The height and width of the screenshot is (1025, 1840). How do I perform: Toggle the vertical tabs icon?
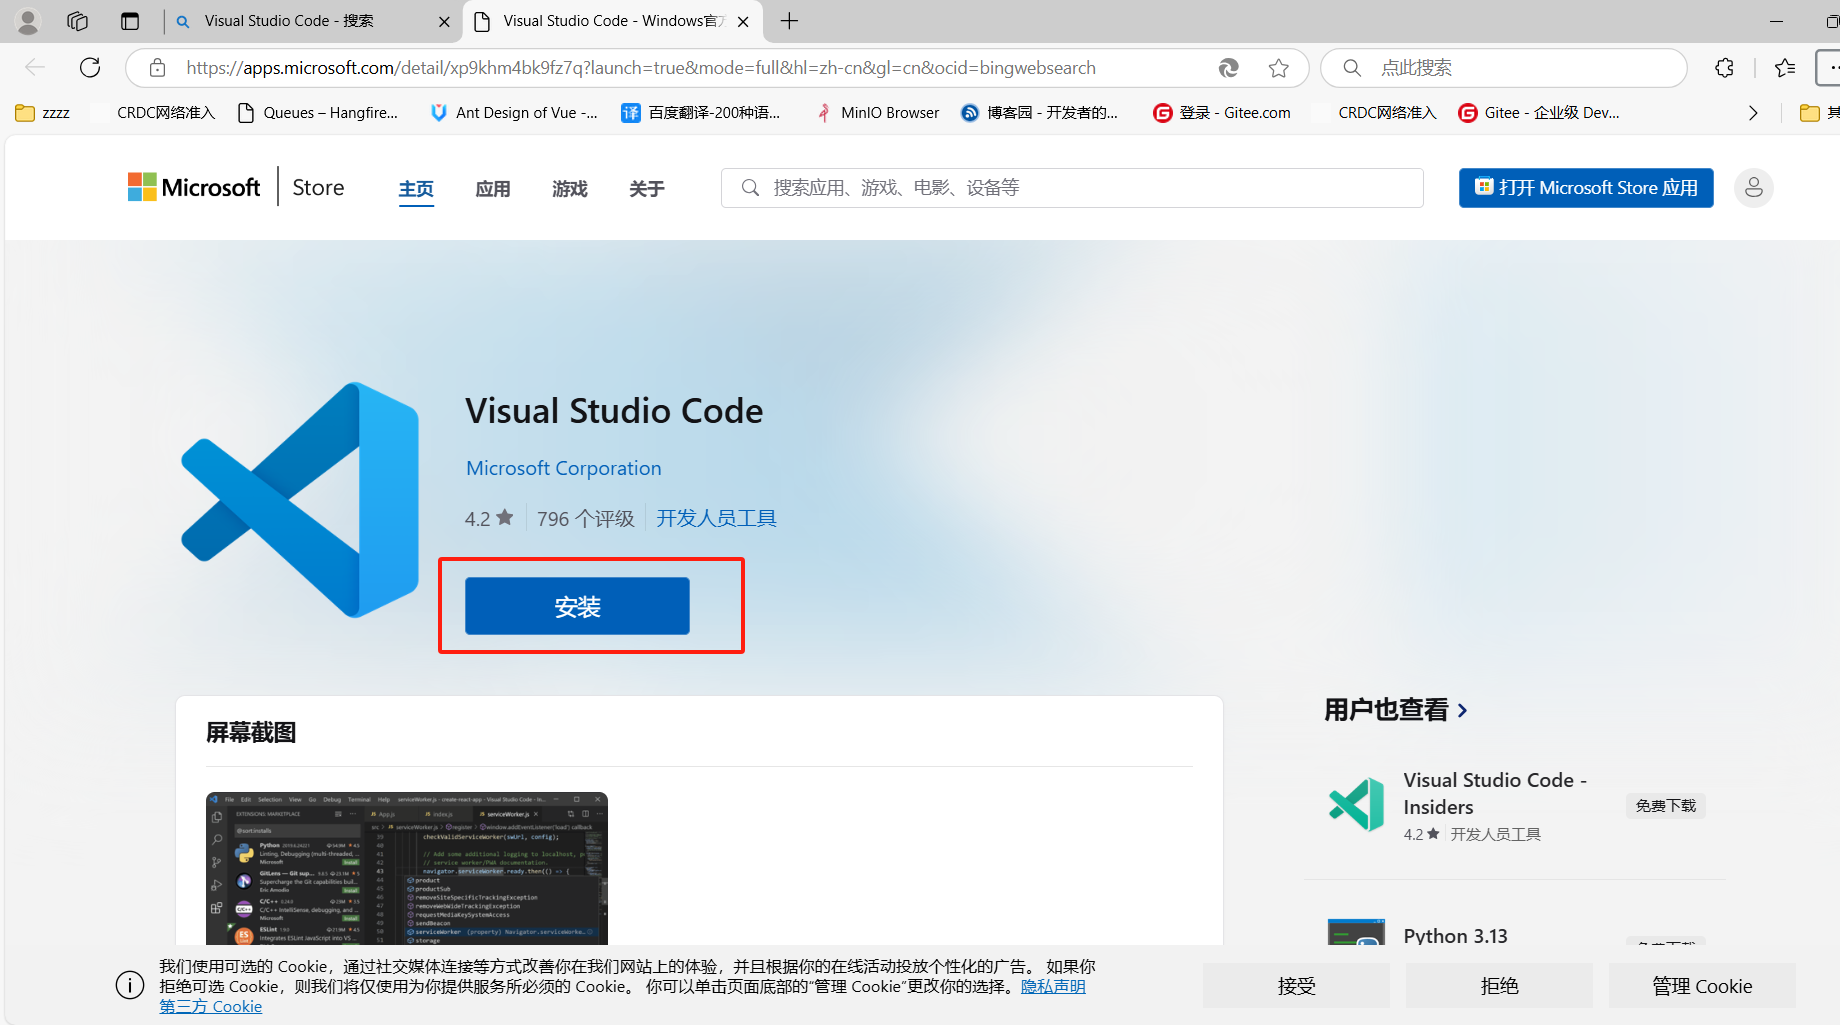130,21
